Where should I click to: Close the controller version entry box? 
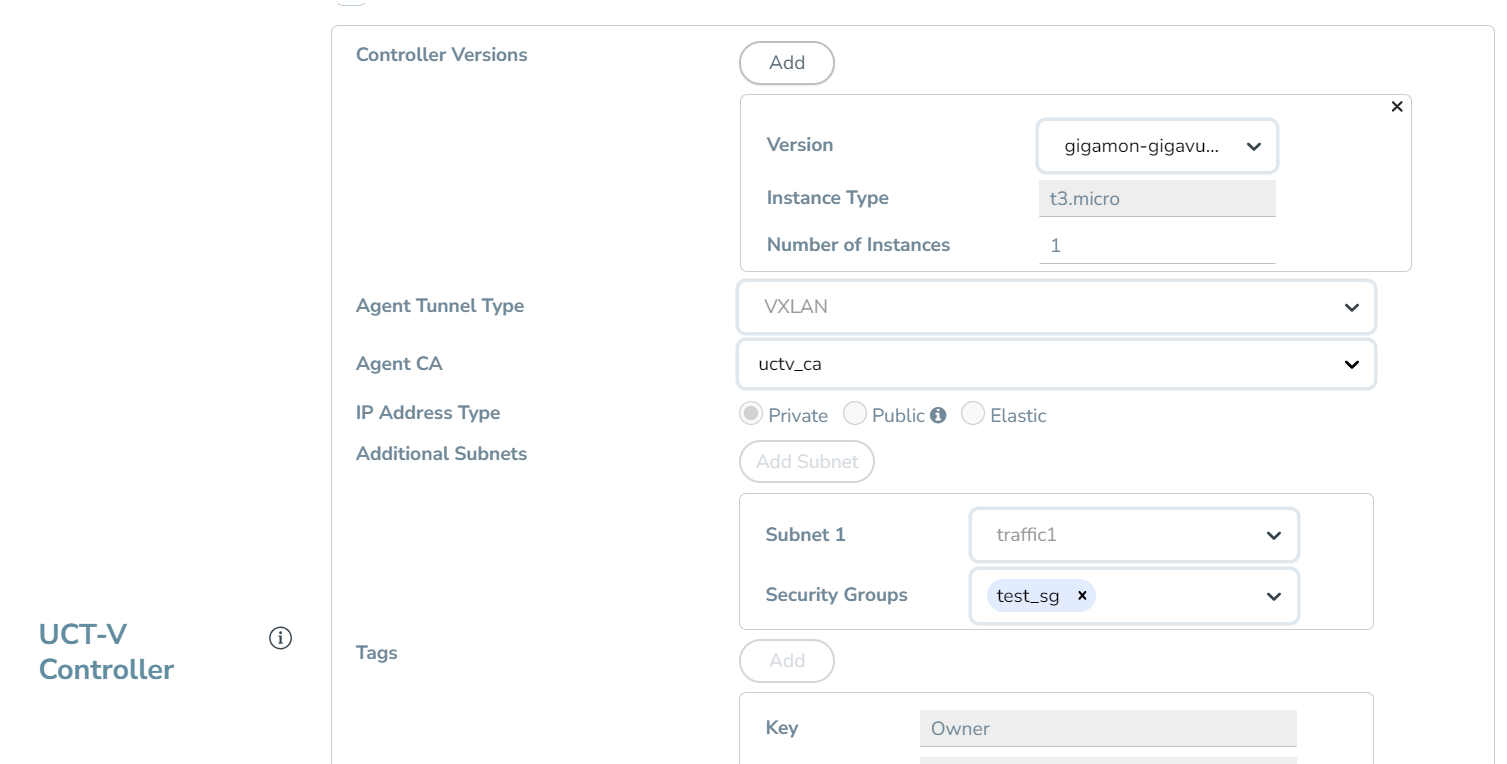point(1397,107)
